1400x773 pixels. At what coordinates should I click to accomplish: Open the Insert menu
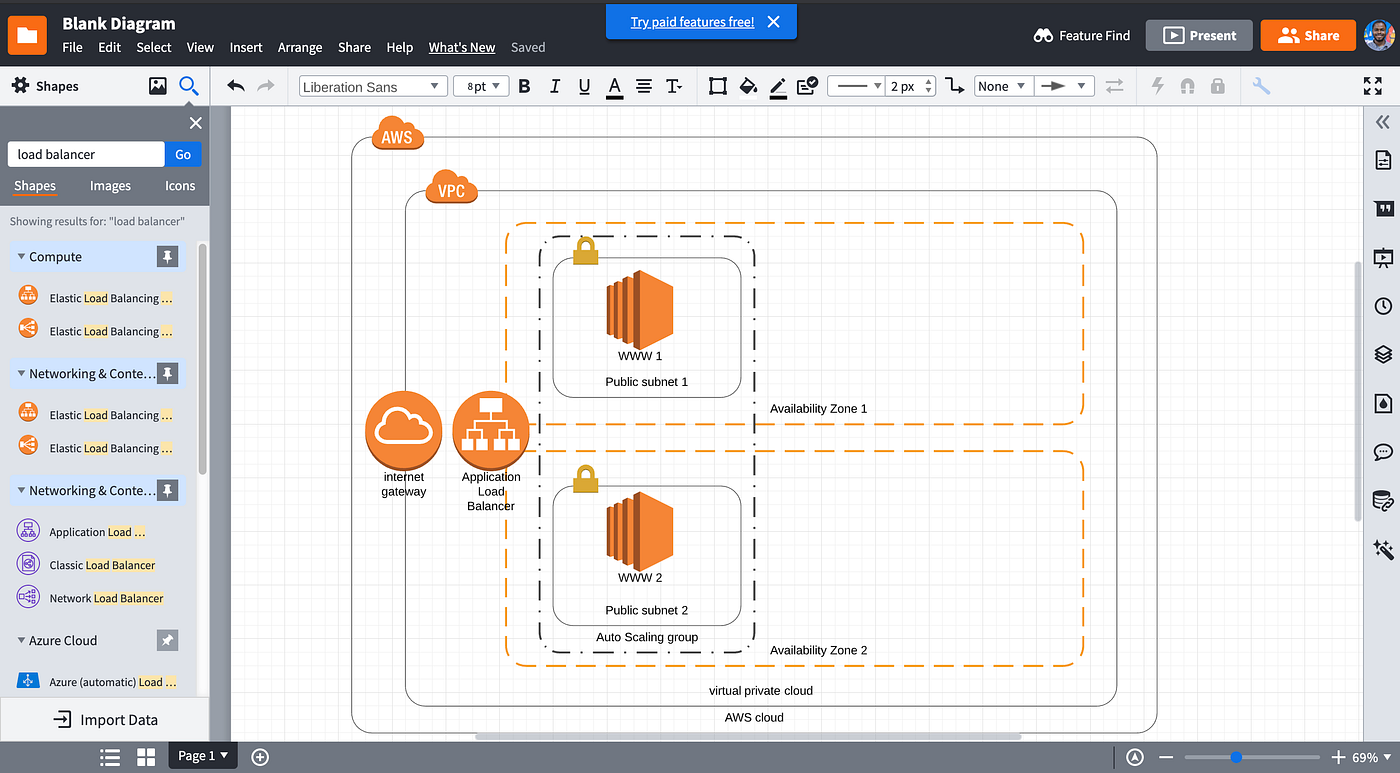(x=246, y=47)
